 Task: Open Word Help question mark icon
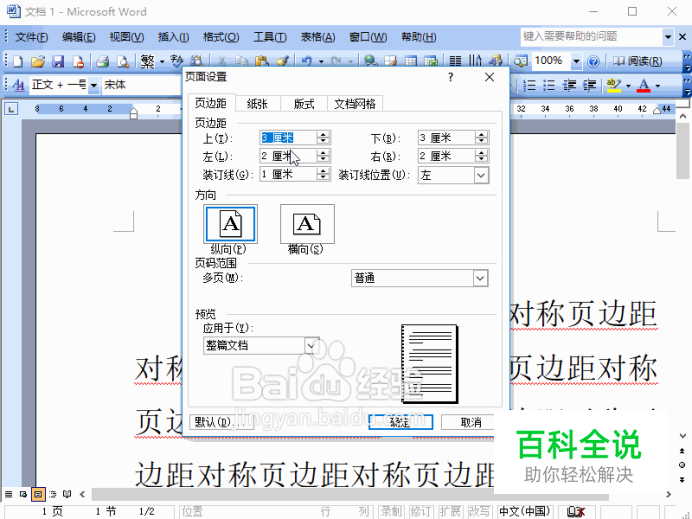point(594,61)
